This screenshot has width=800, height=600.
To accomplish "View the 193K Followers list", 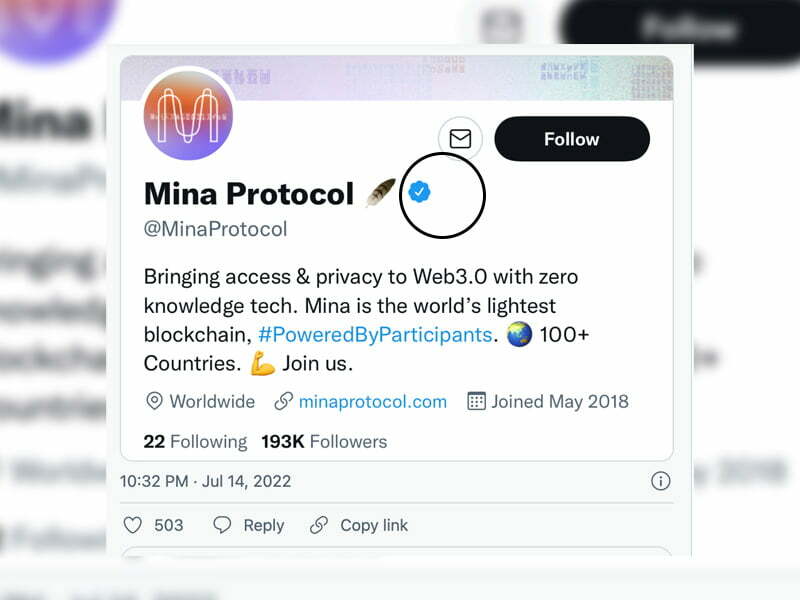I will pos(324,441).
